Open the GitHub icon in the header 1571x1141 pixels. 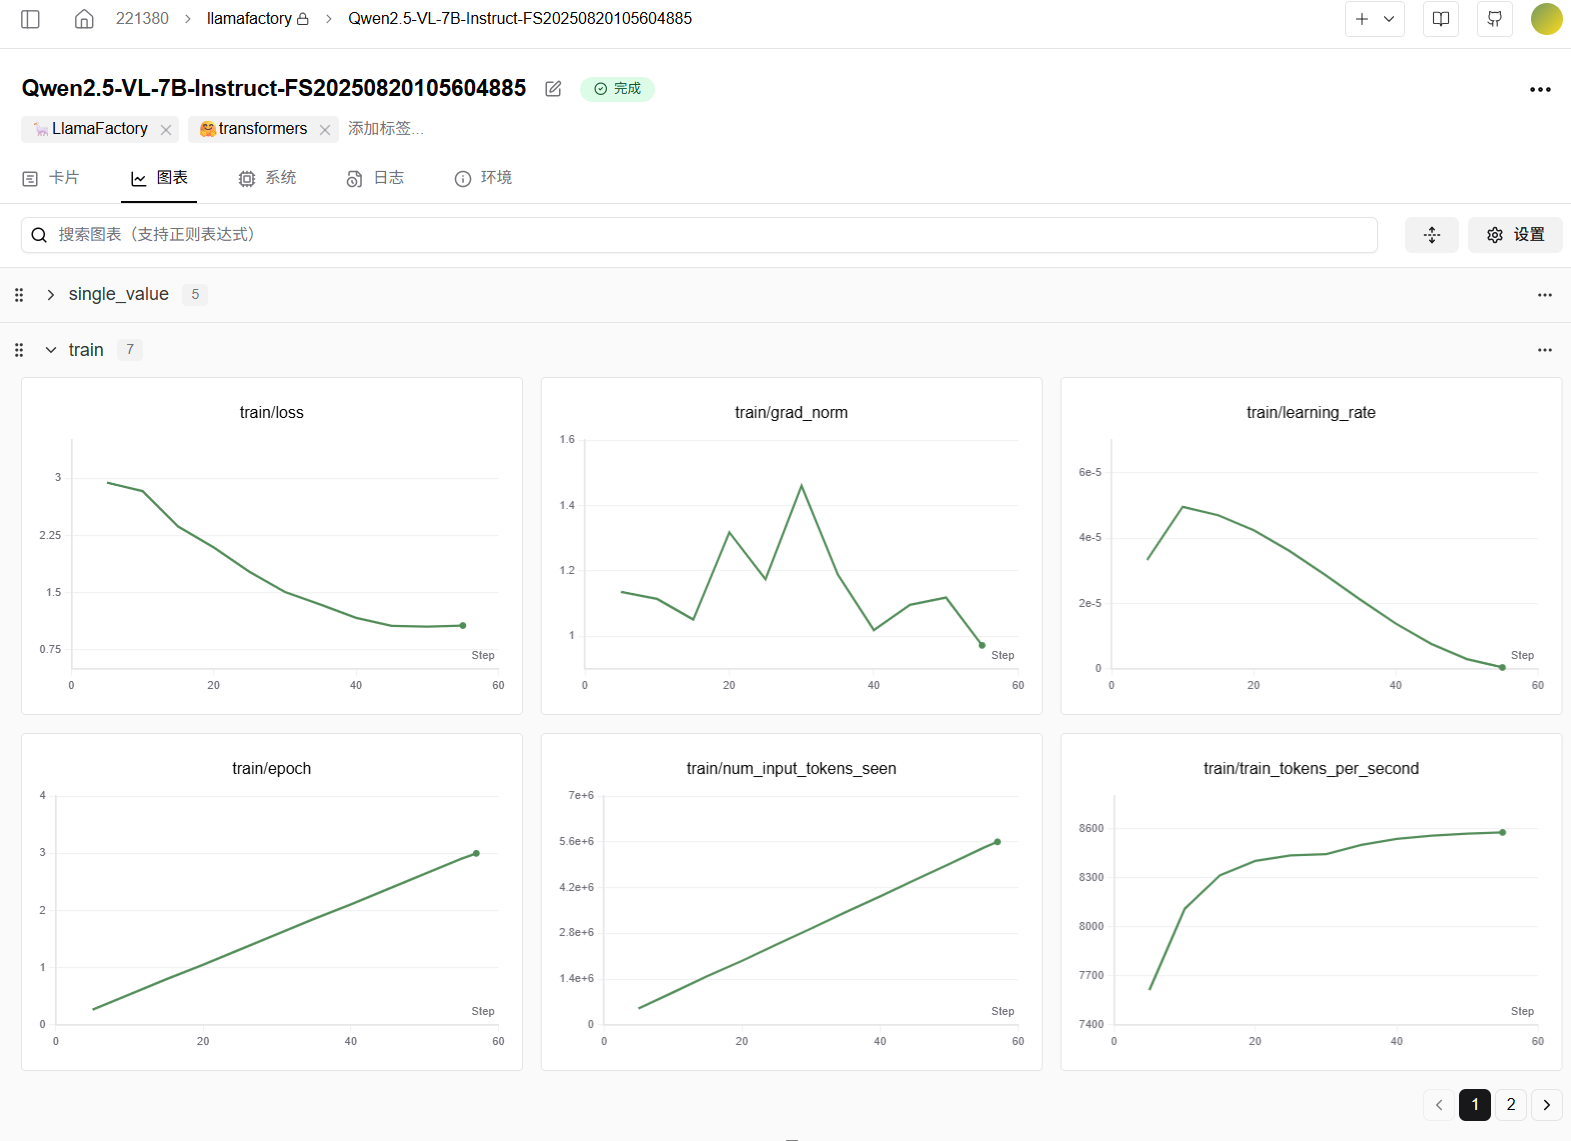[x=1494, y=19]
